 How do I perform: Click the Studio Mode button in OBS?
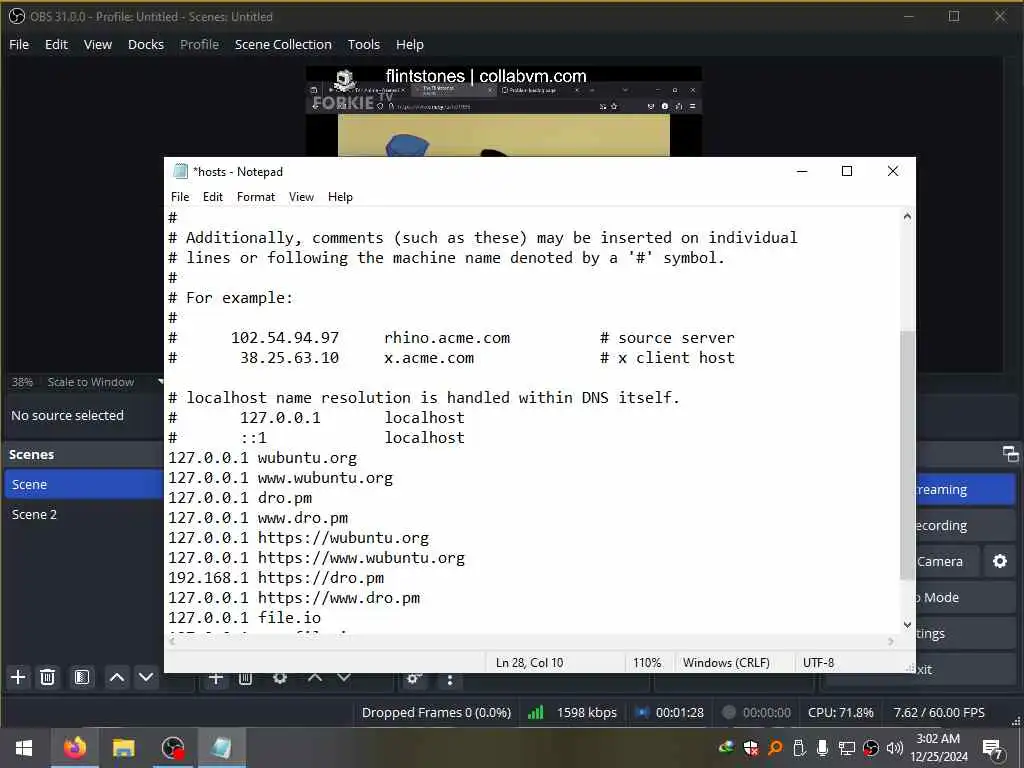tap(965, 597)
